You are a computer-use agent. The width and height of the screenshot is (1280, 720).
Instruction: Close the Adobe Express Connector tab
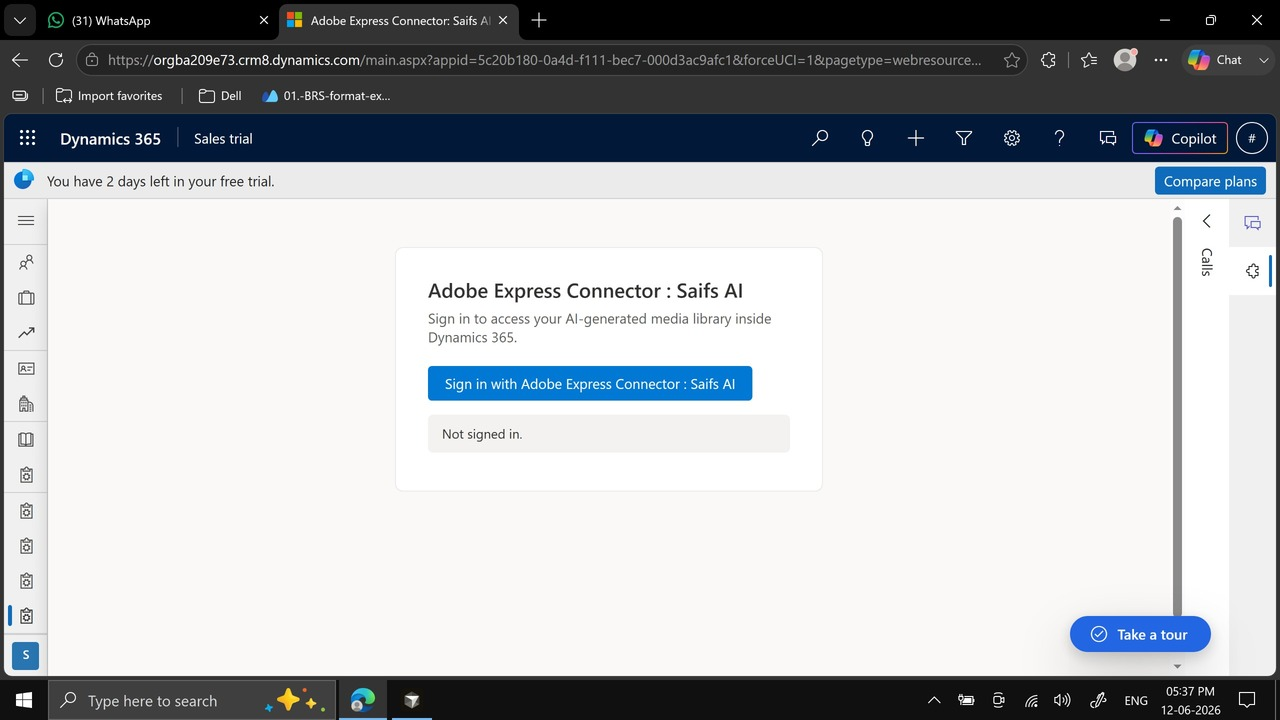[x=502, y=20]
